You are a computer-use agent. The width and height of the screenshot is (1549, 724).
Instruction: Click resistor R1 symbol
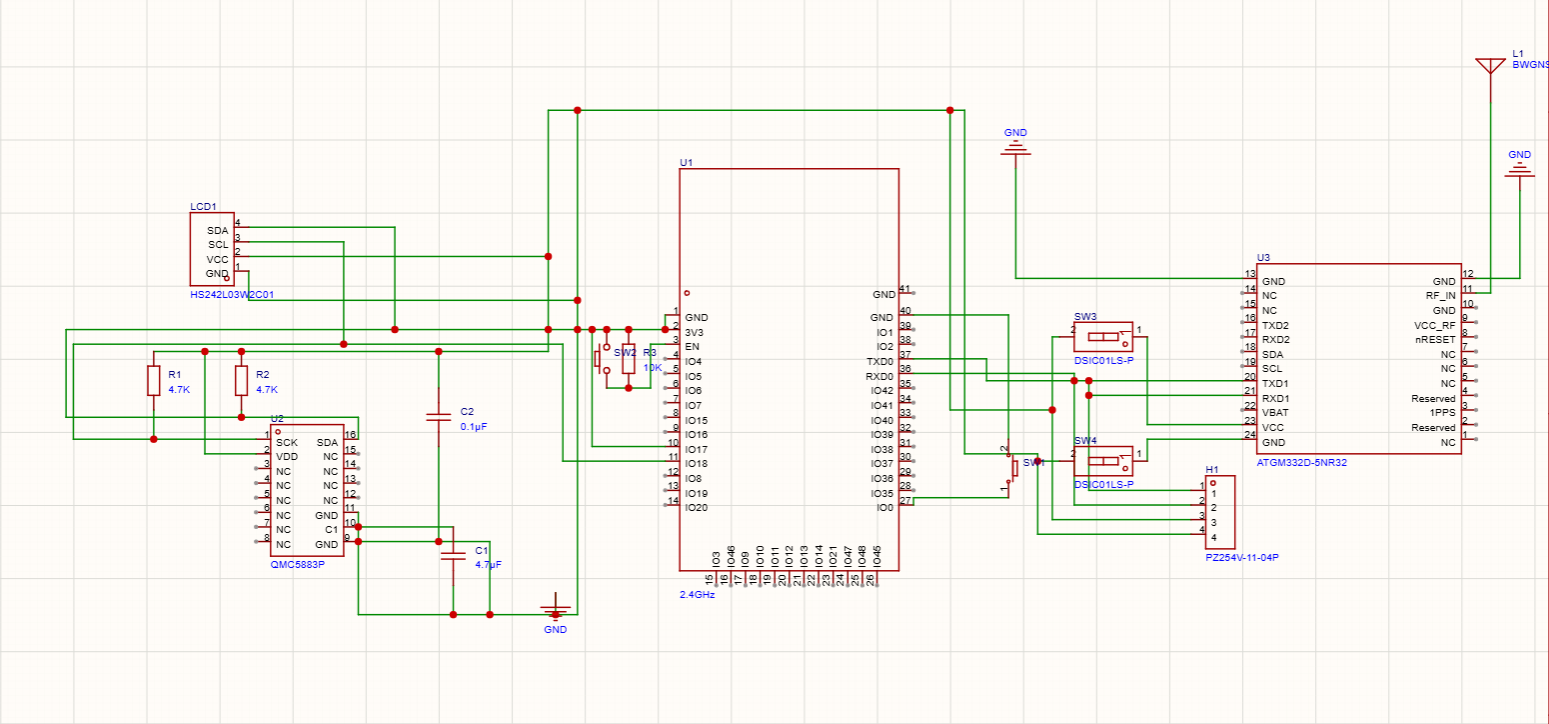coord(153,381)
